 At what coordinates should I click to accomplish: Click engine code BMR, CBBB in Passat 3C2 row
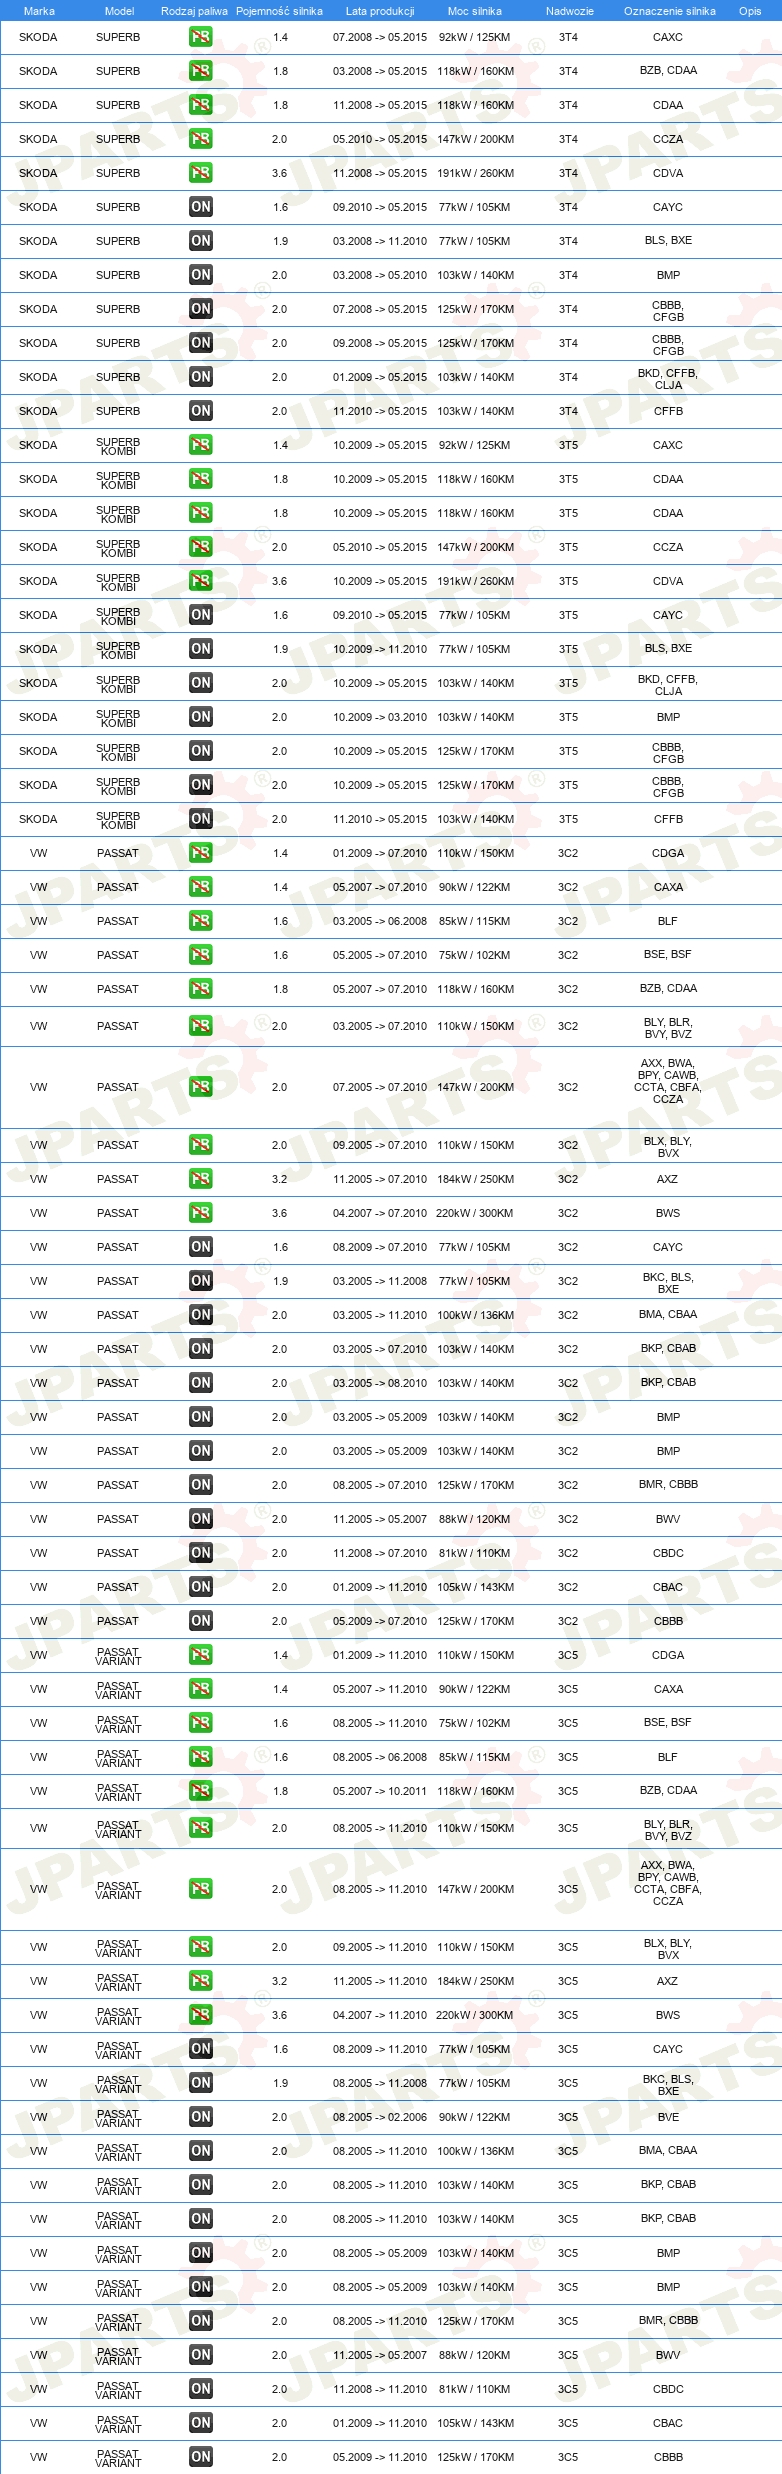(x=668, y=1485)
